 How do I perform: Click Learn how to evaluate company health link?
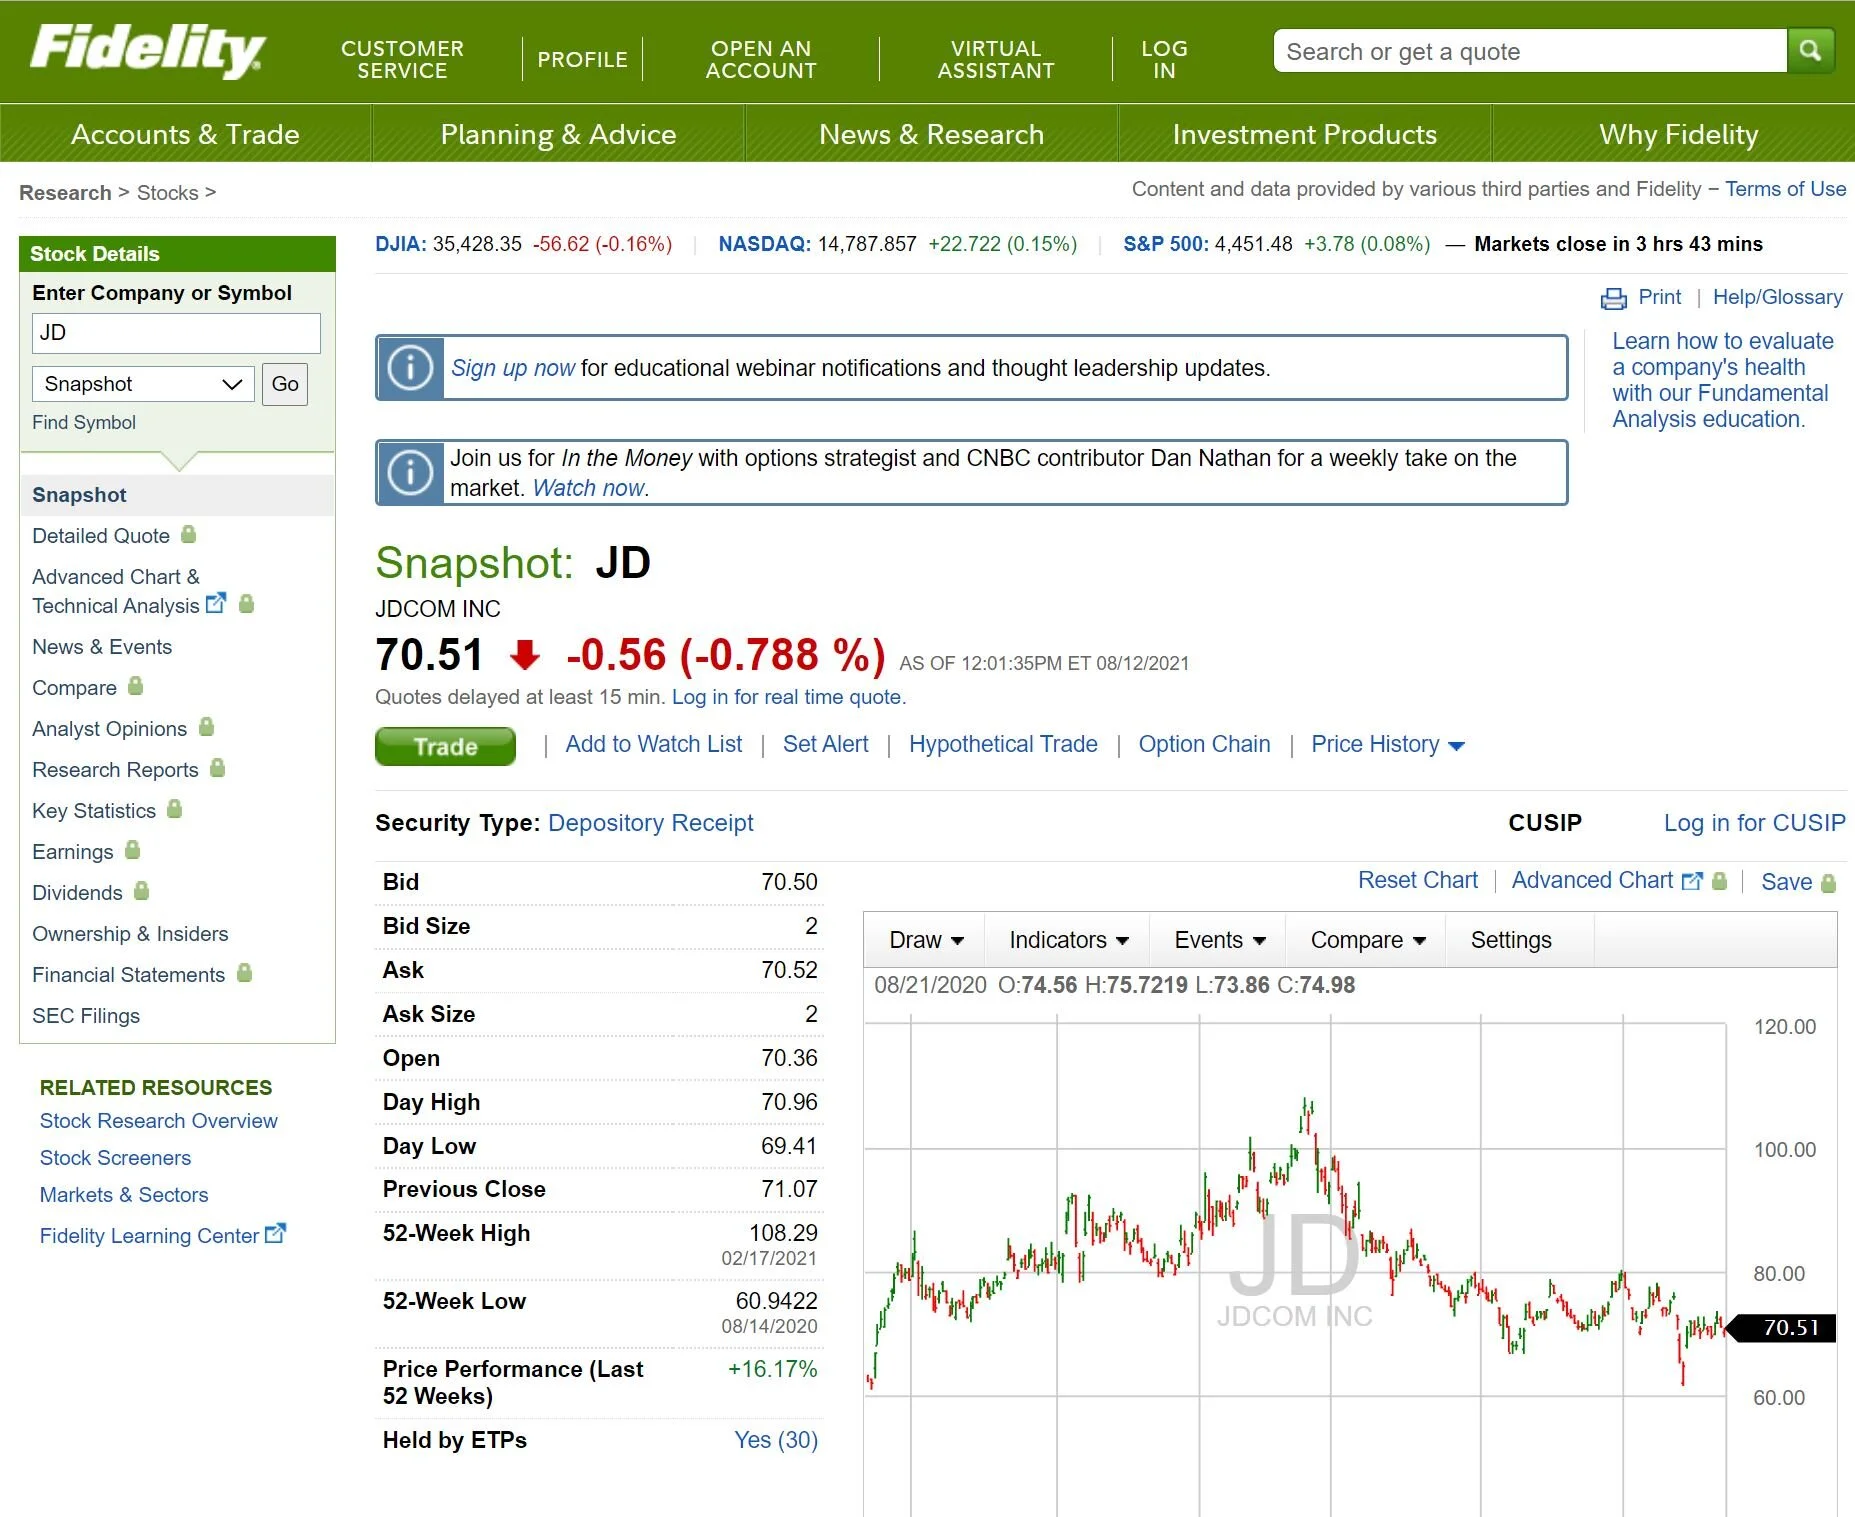[1722, 380]
